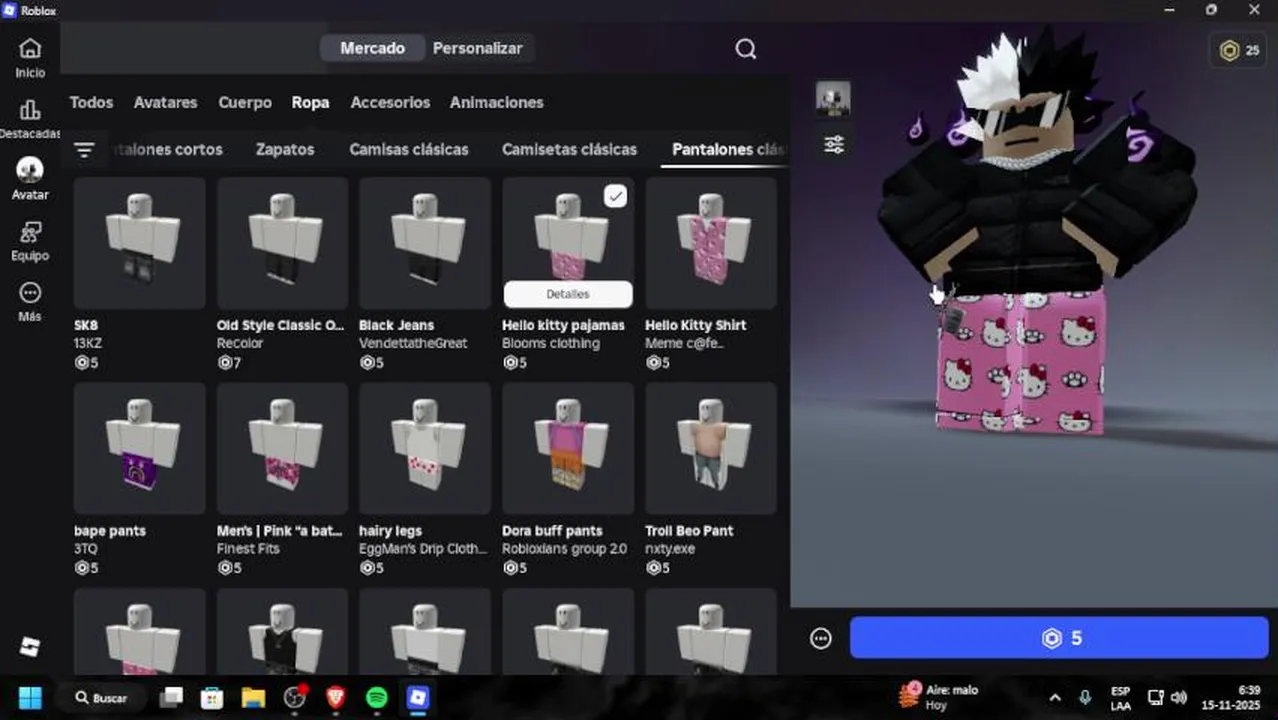Open Camisas clásicas subcategory
Viewport: 1278px width, 720px height.
[409, 149]
